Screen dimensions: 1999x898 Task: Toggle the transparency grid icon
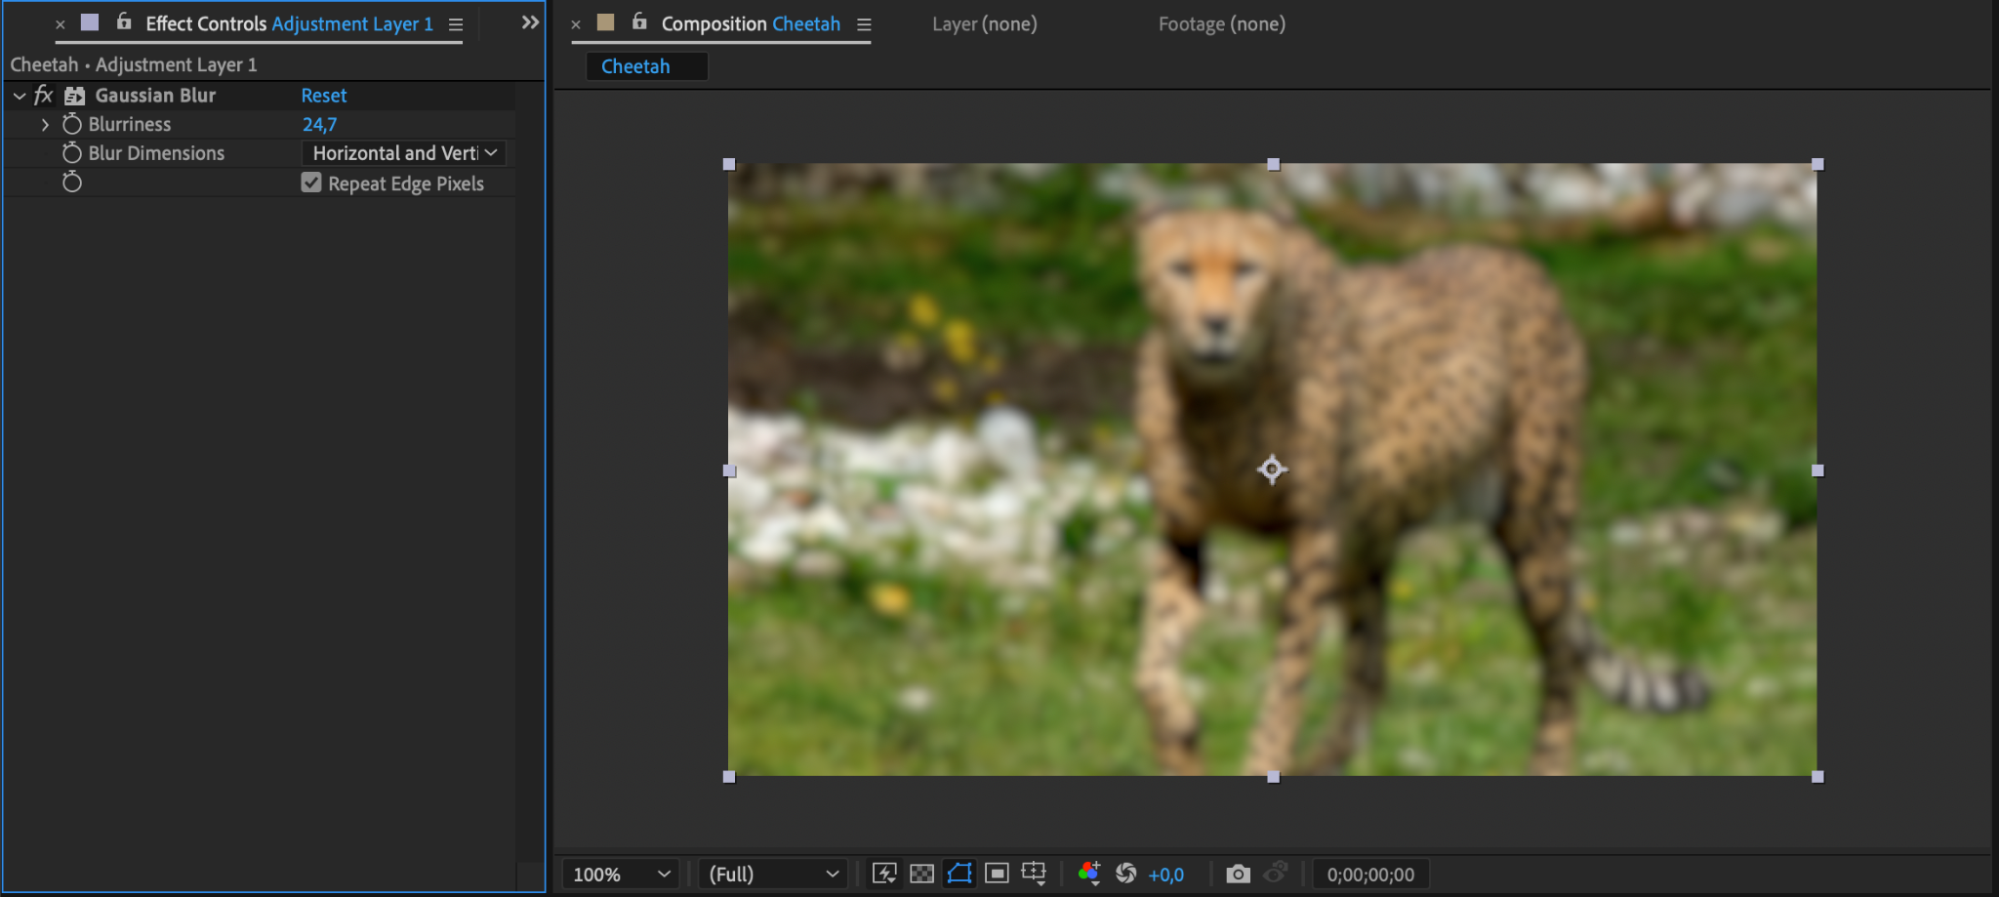coord(922,874)
